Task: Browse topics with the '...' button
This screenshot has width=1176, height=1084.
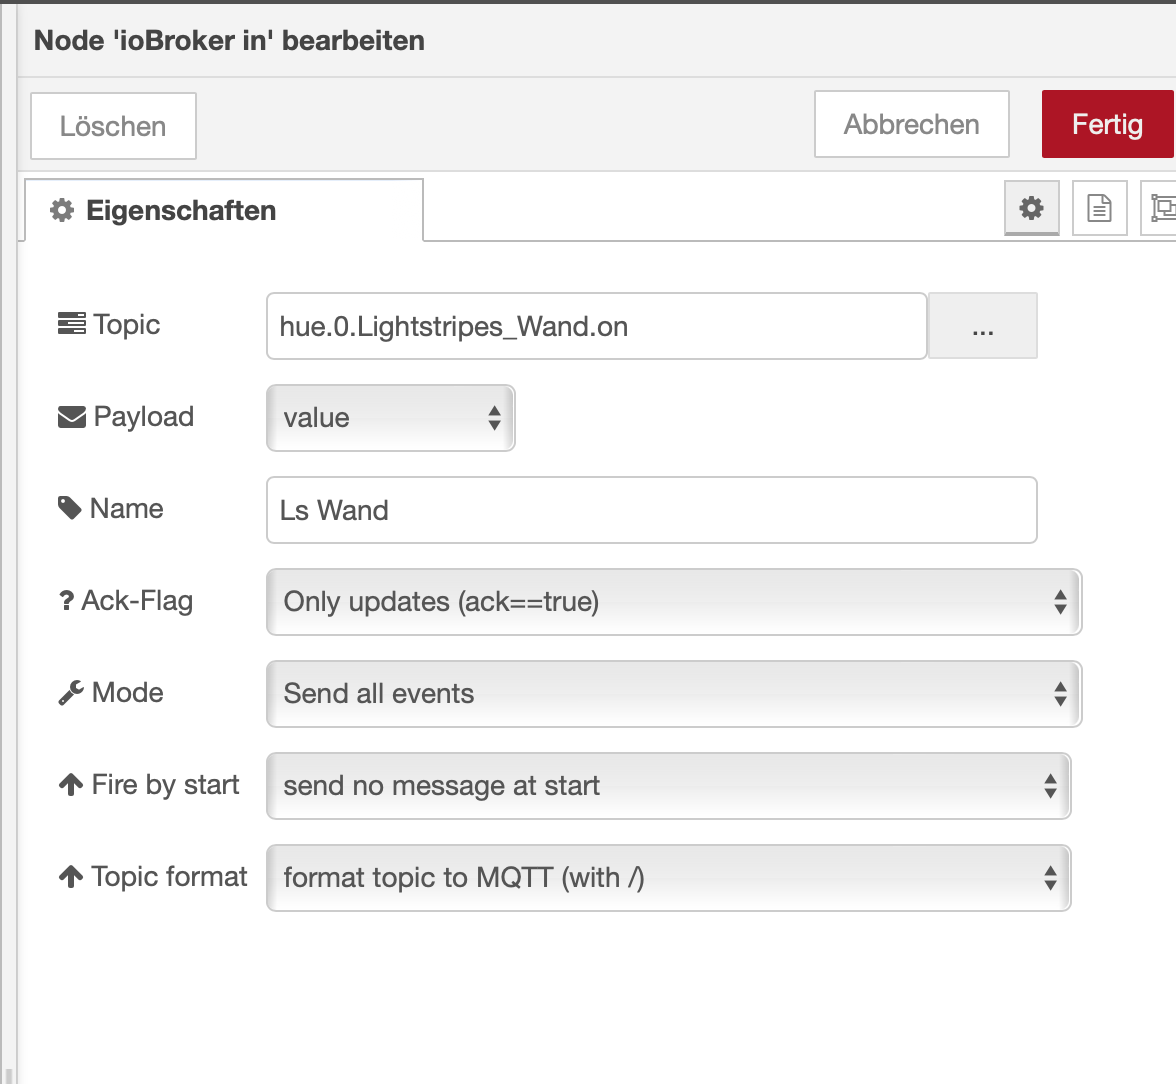Action: click(983, 326)
